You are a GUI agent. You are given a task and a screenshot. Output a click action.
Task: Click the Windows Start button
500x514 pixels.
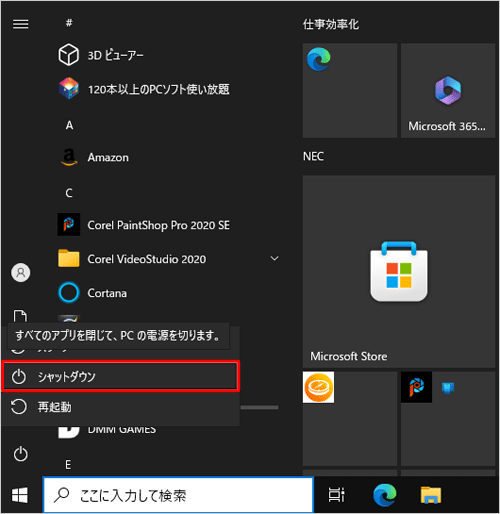tap(20, 495)
